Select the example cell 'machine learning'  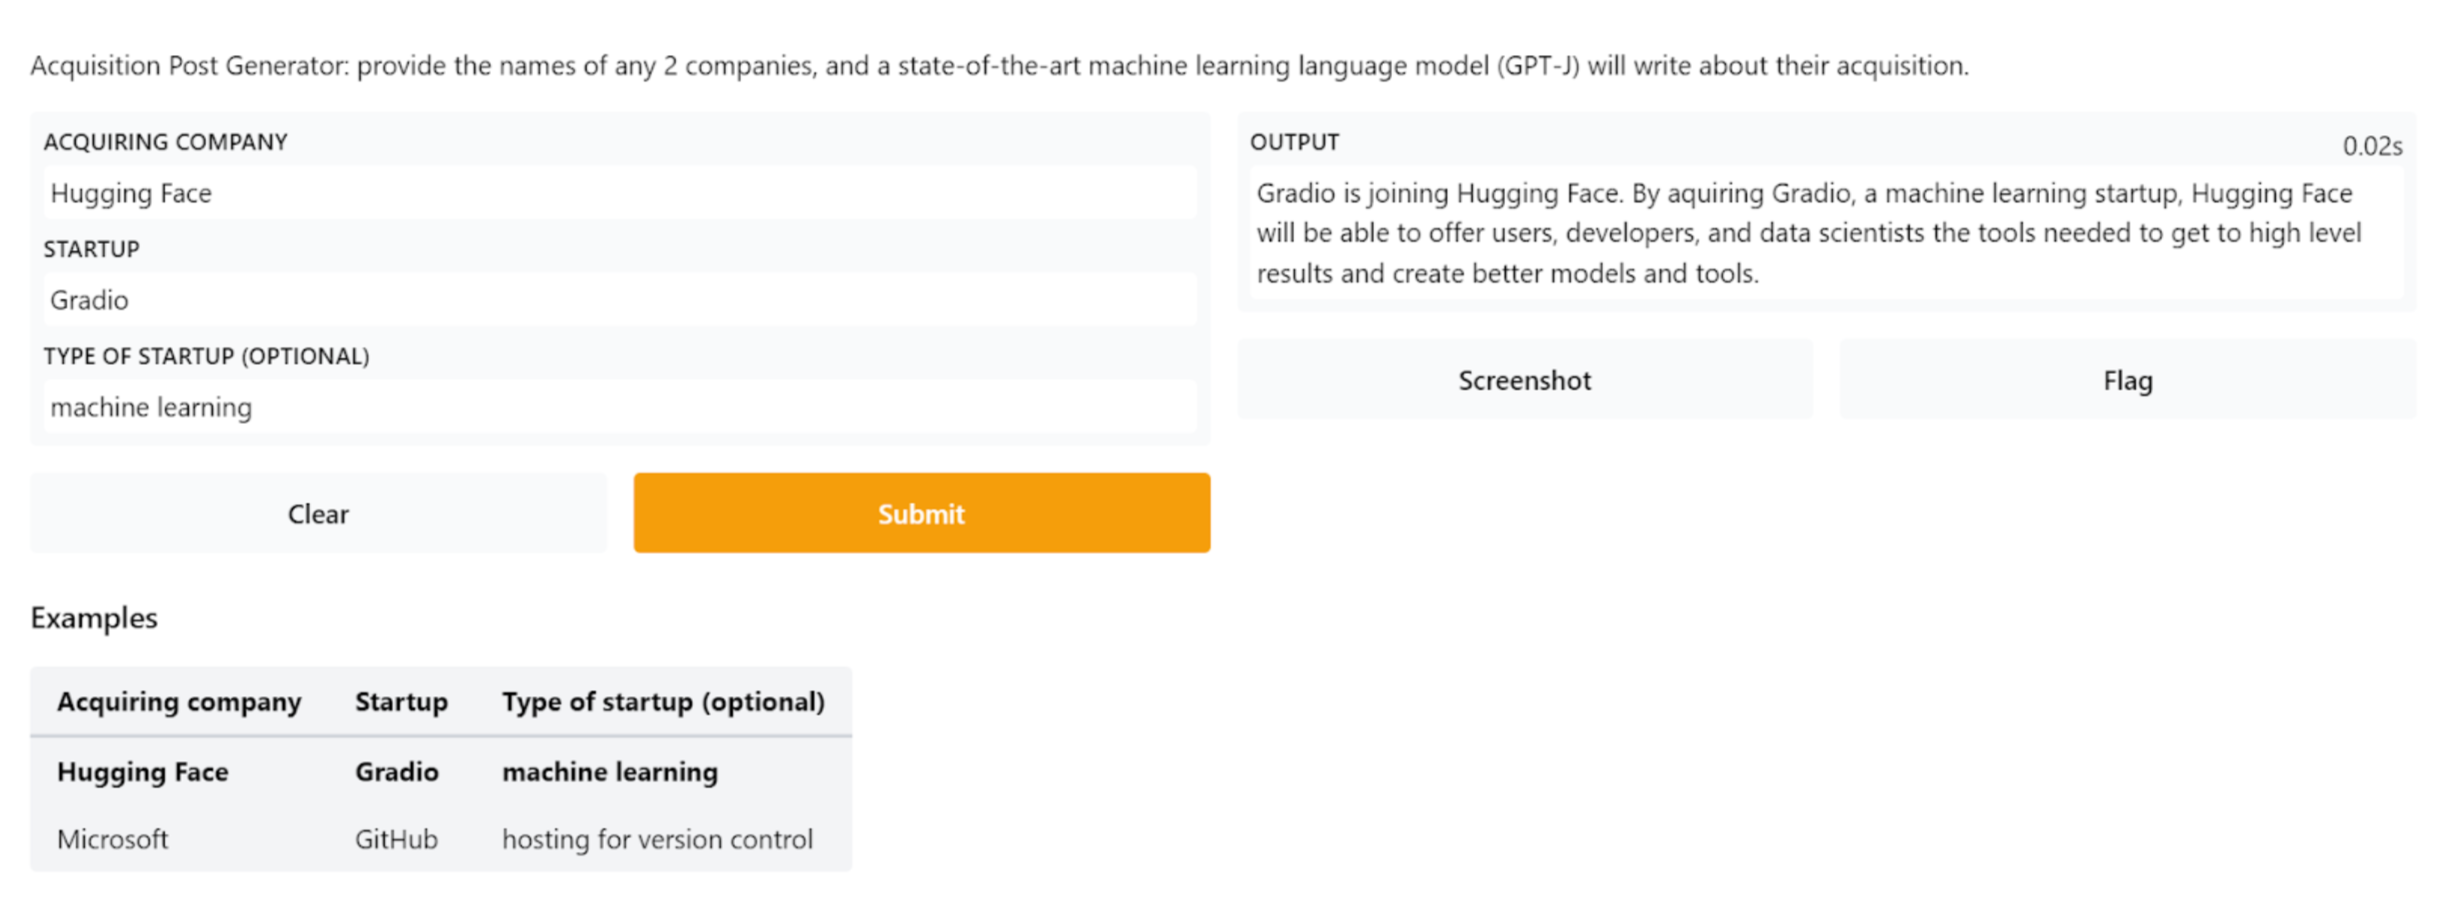tap(610, 772)
